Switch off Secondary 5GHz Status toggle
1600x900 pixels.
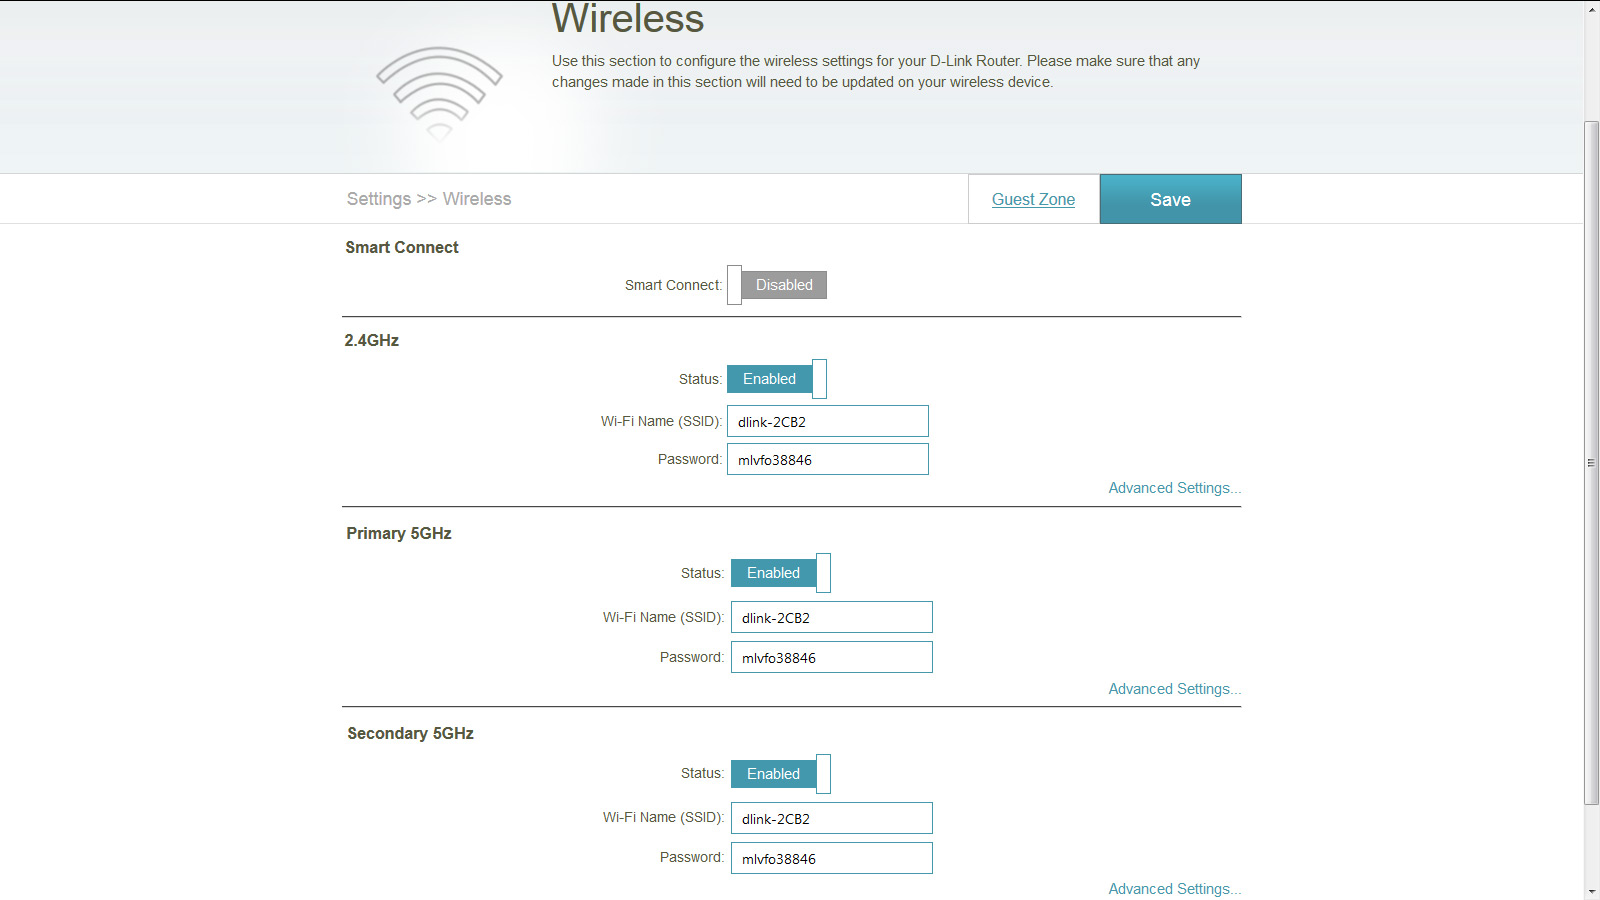click(781, 774)
